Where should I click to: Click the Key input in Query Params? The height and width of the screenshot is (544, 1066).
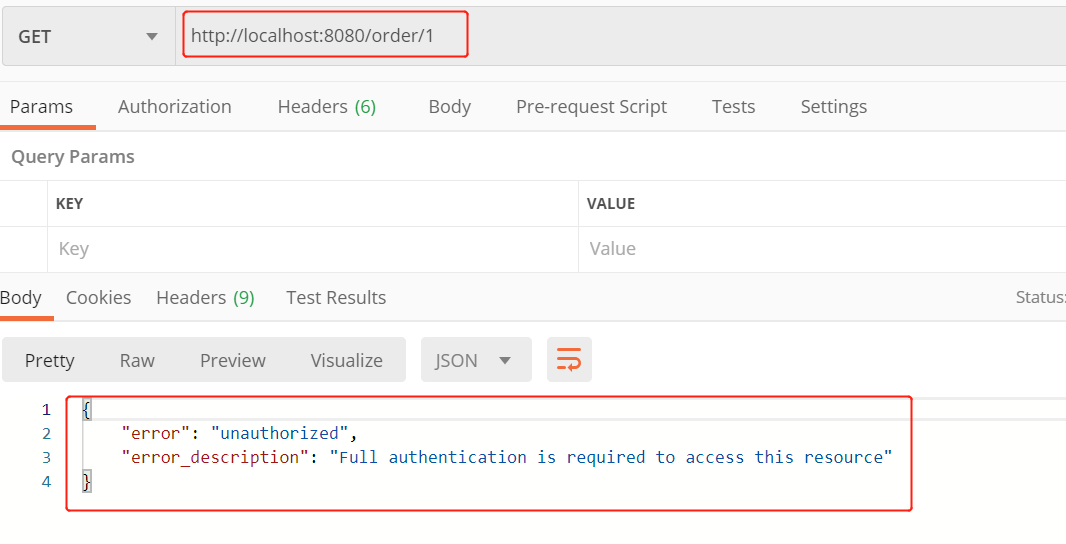tap(313, 249)
